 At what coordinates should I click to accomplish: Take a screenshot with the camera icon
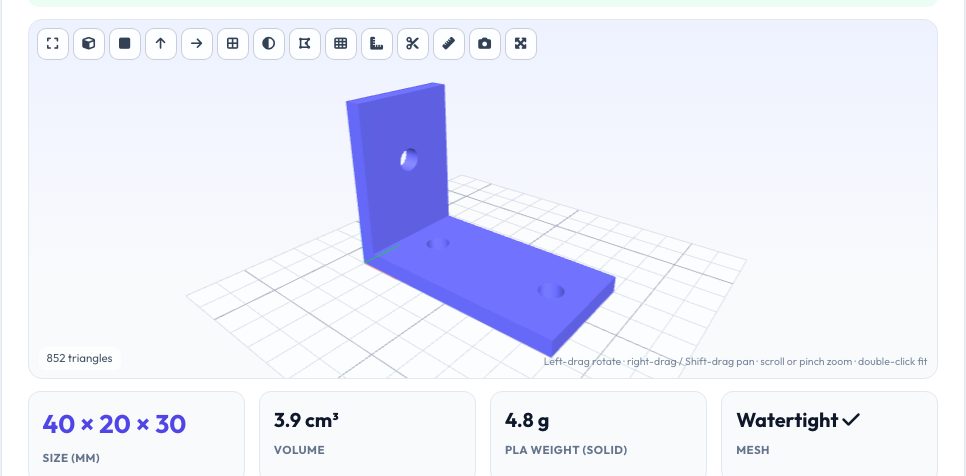(485, 44)
